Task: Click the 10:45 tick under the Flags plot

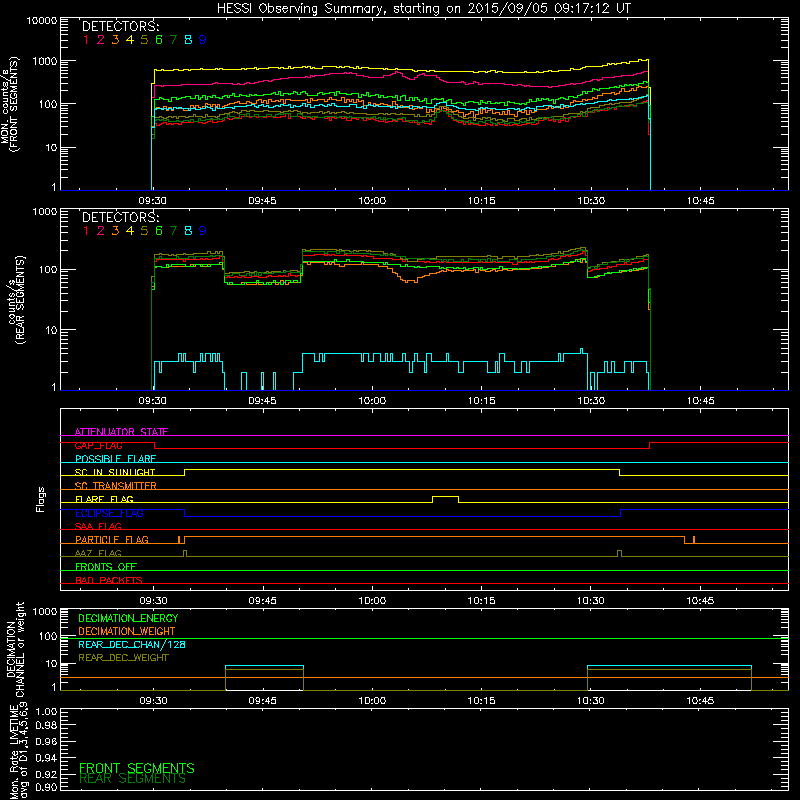Action: point(701,601)
